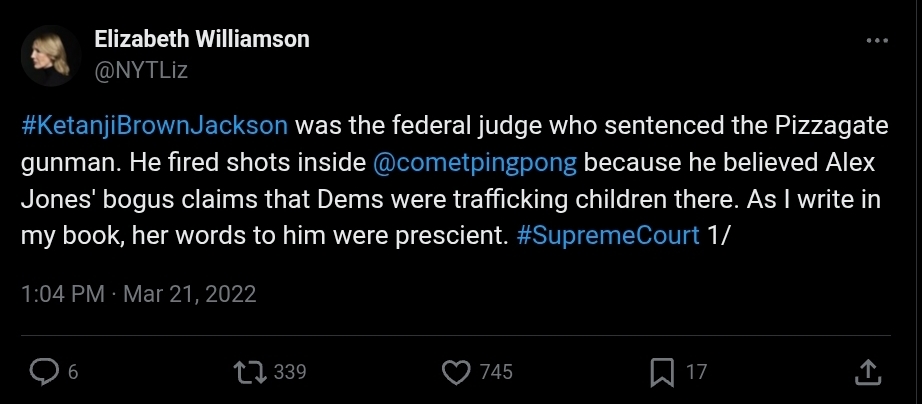Open the Elizabeth Williamson display name link

202,39
